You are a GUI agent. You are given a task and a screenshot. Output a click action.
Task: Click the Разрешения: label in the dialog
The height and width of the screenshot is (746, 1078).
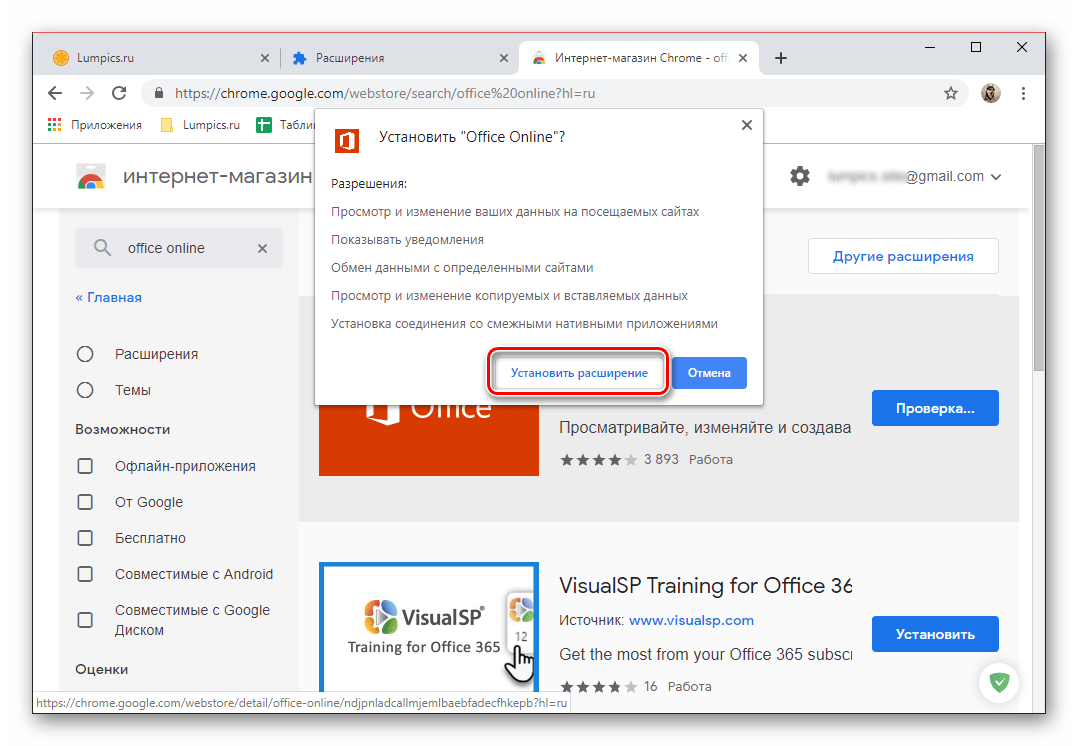(369, 184)
